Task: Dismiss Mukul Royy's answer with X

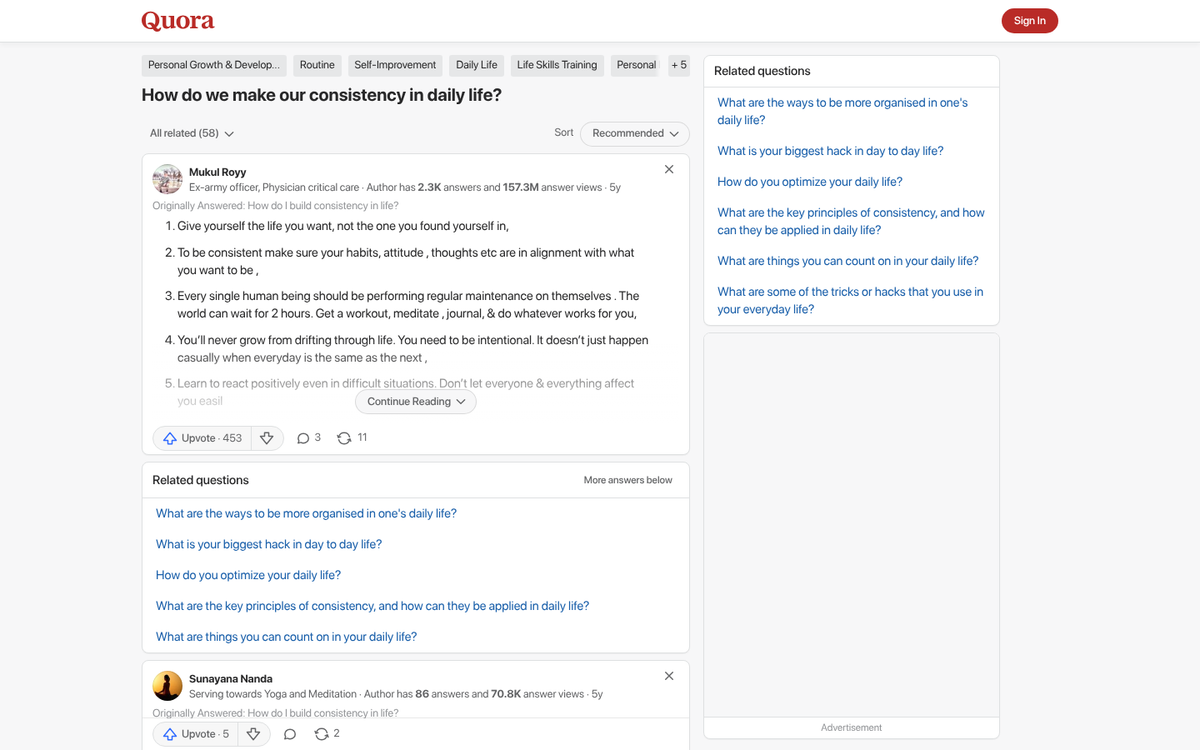Action: pos(669,170)
